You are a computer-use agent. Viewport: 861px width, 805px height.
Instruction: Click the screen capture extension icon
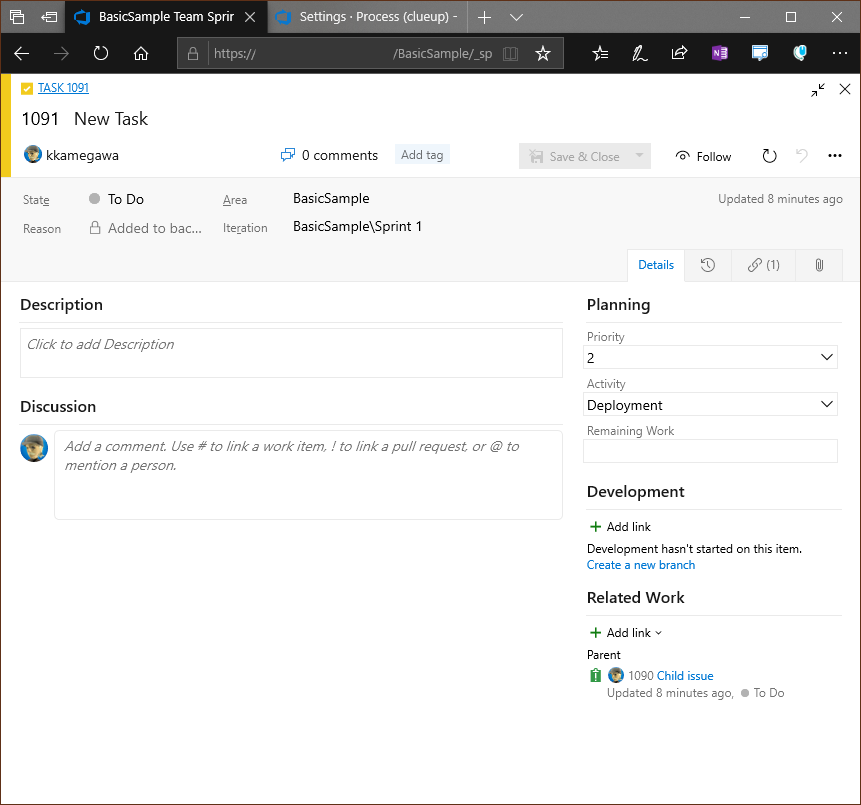759,53
